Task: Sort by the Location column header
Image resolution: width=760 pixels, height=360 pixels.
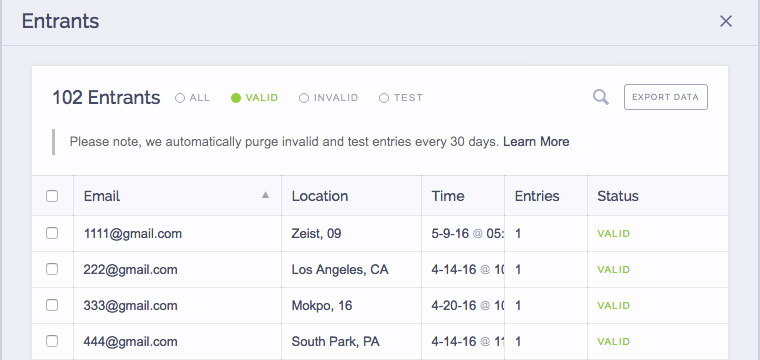Action: click(x=320, y=196)
